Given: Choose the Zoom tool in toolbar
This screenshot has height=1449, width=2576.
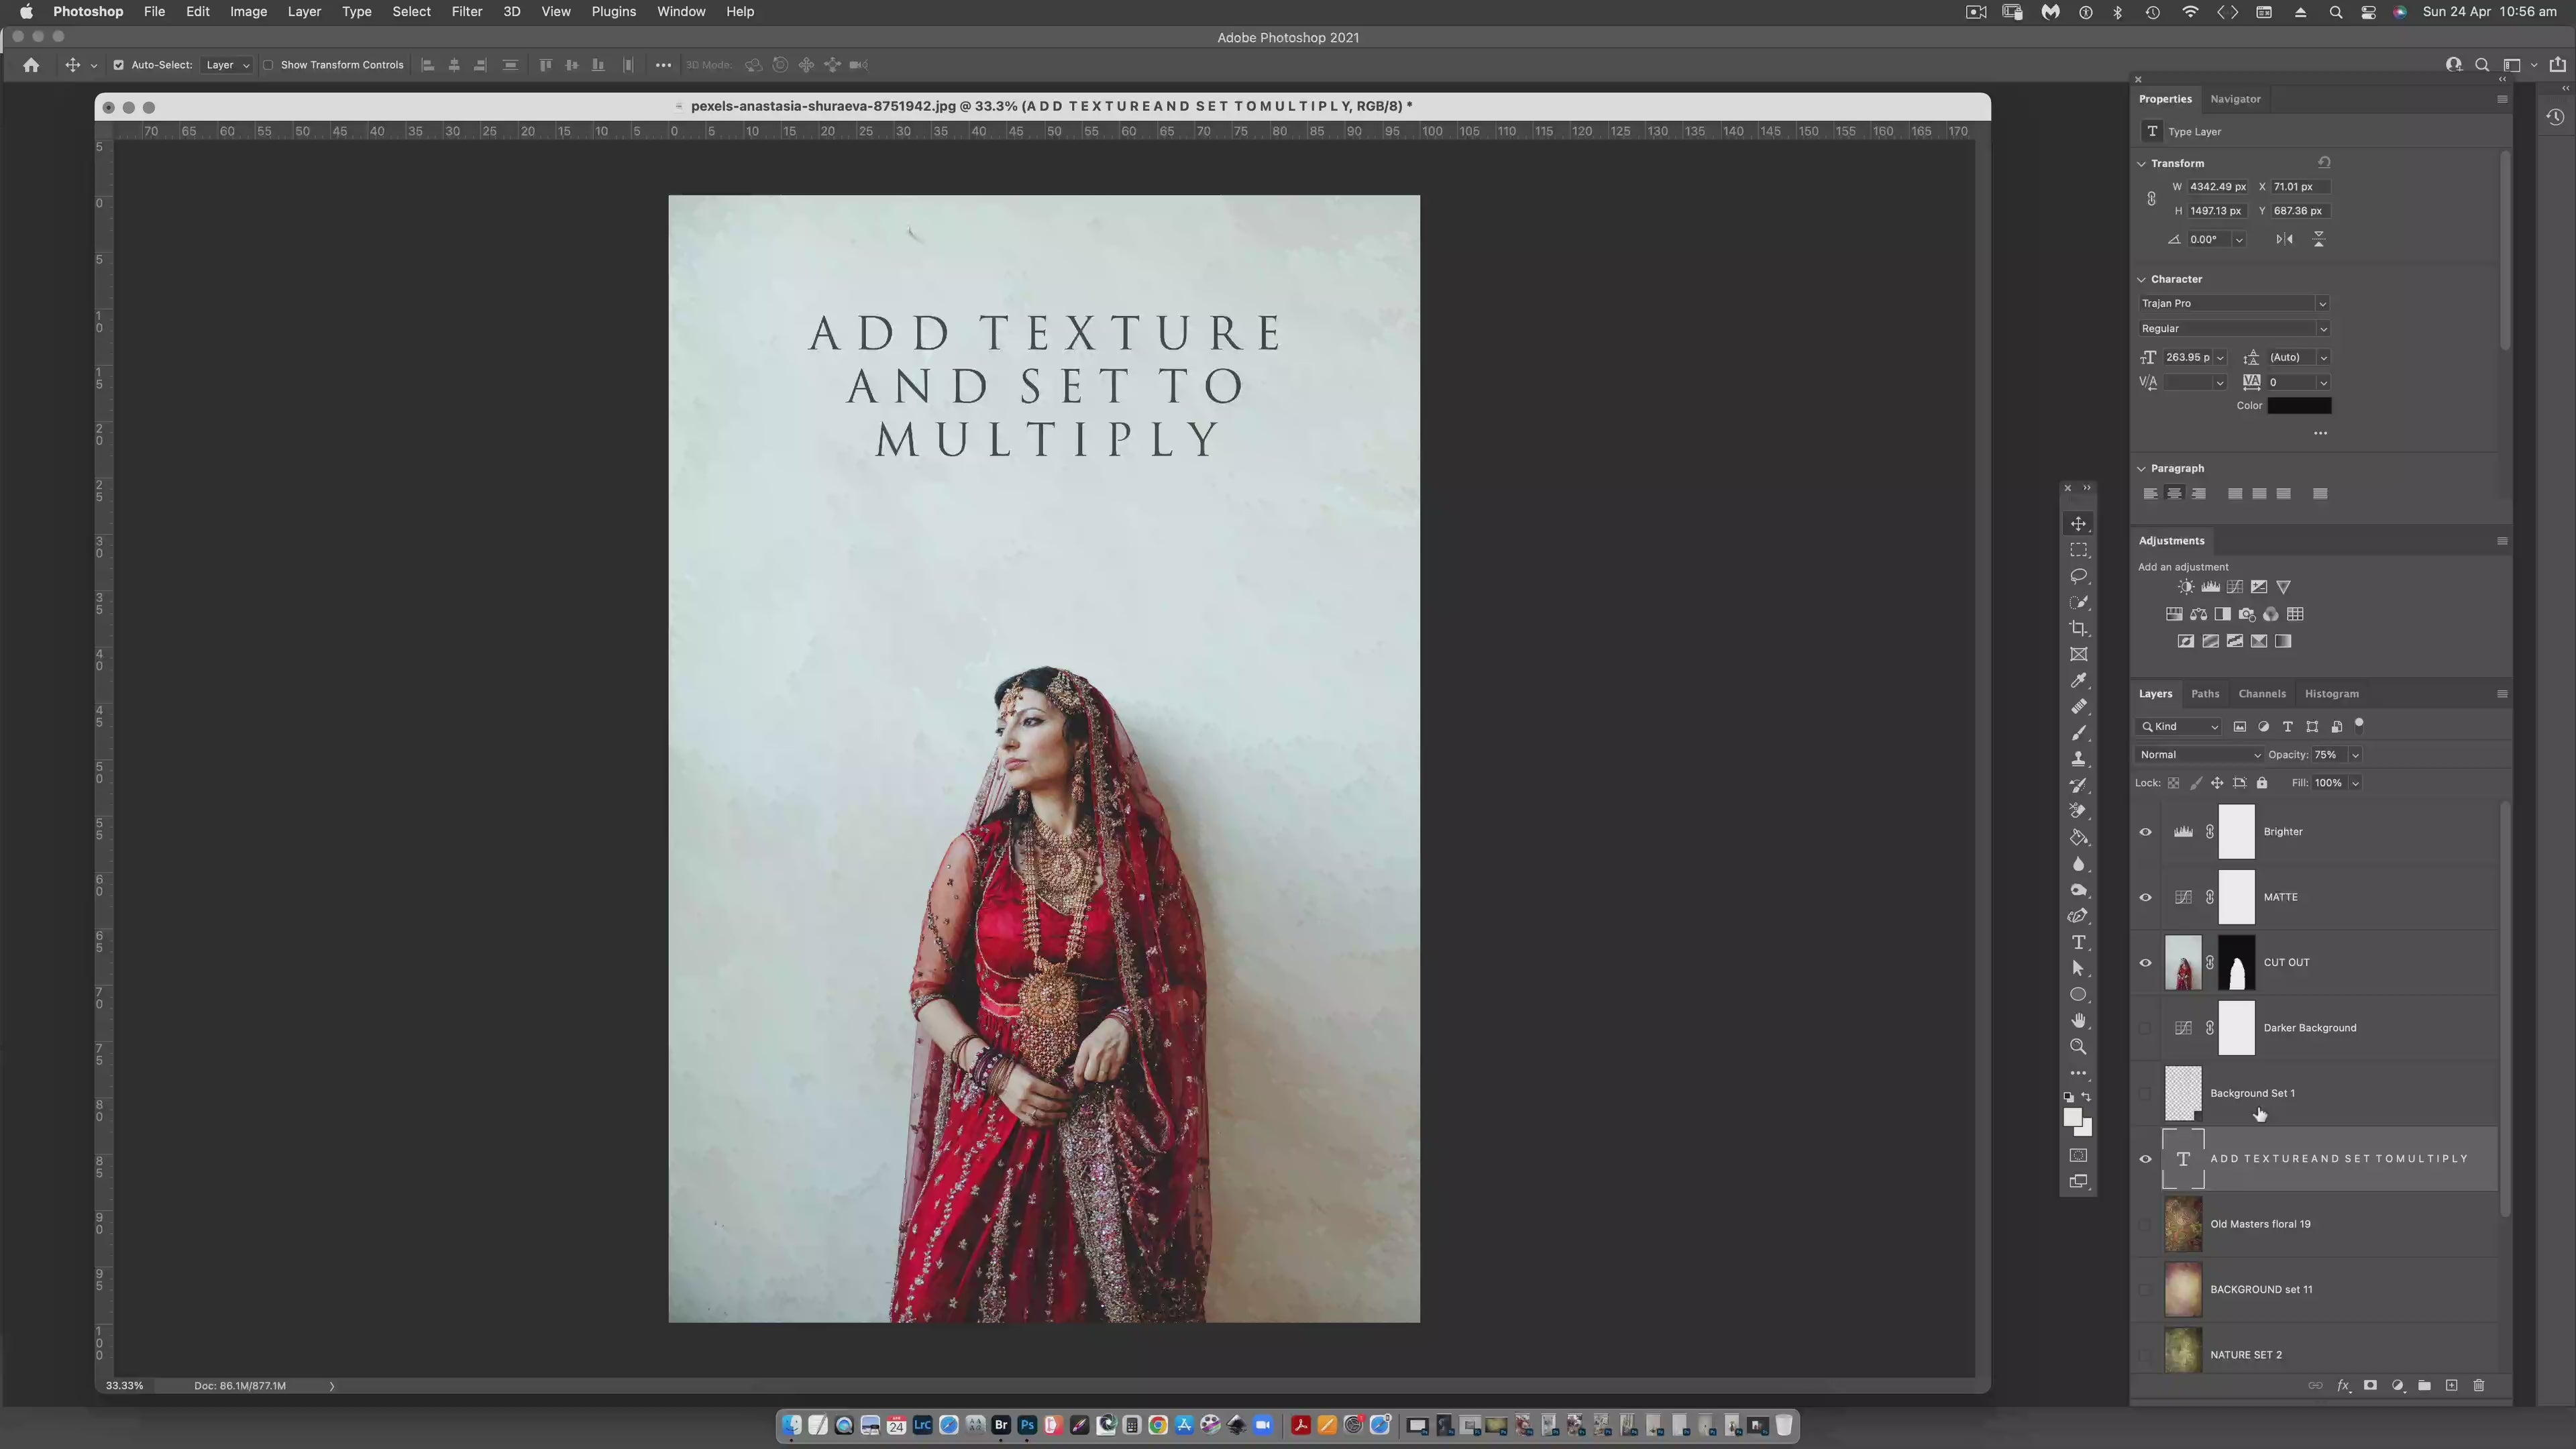Looking at the screenshot, I should [x=2078, y=1047].
